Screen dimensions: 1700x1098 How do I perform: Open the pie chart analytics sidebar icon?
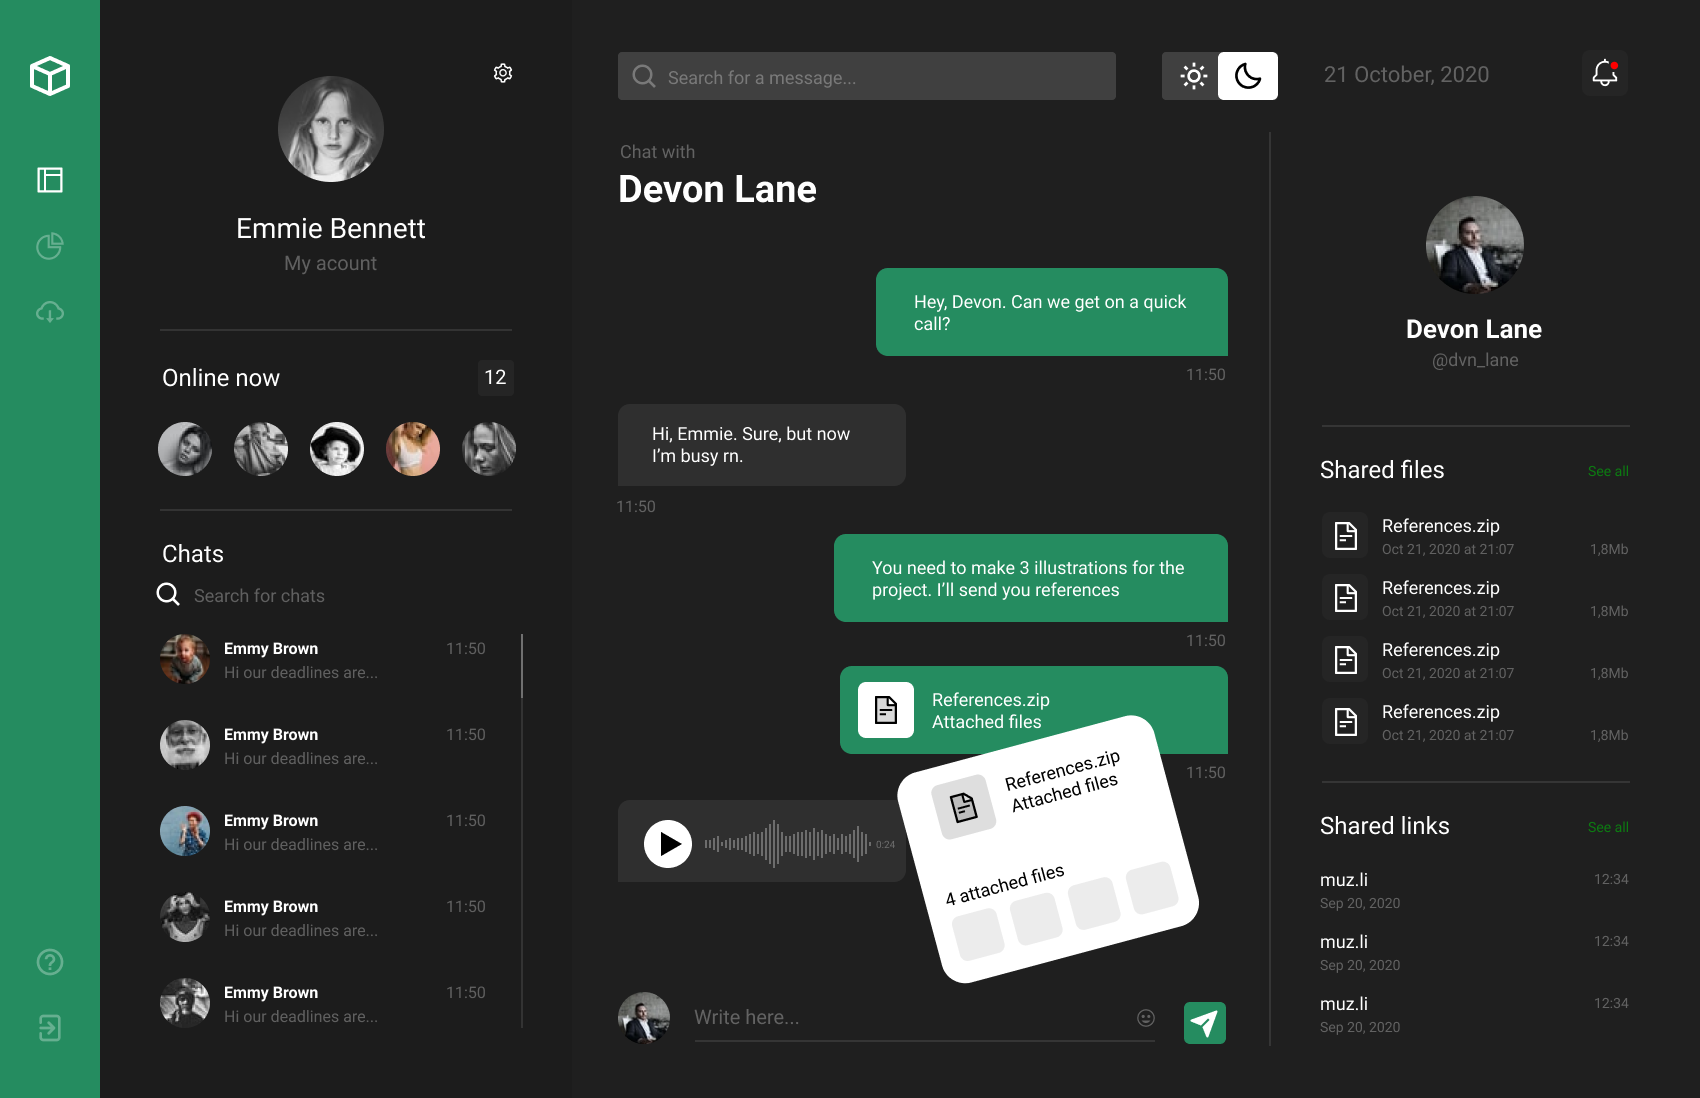50,246
